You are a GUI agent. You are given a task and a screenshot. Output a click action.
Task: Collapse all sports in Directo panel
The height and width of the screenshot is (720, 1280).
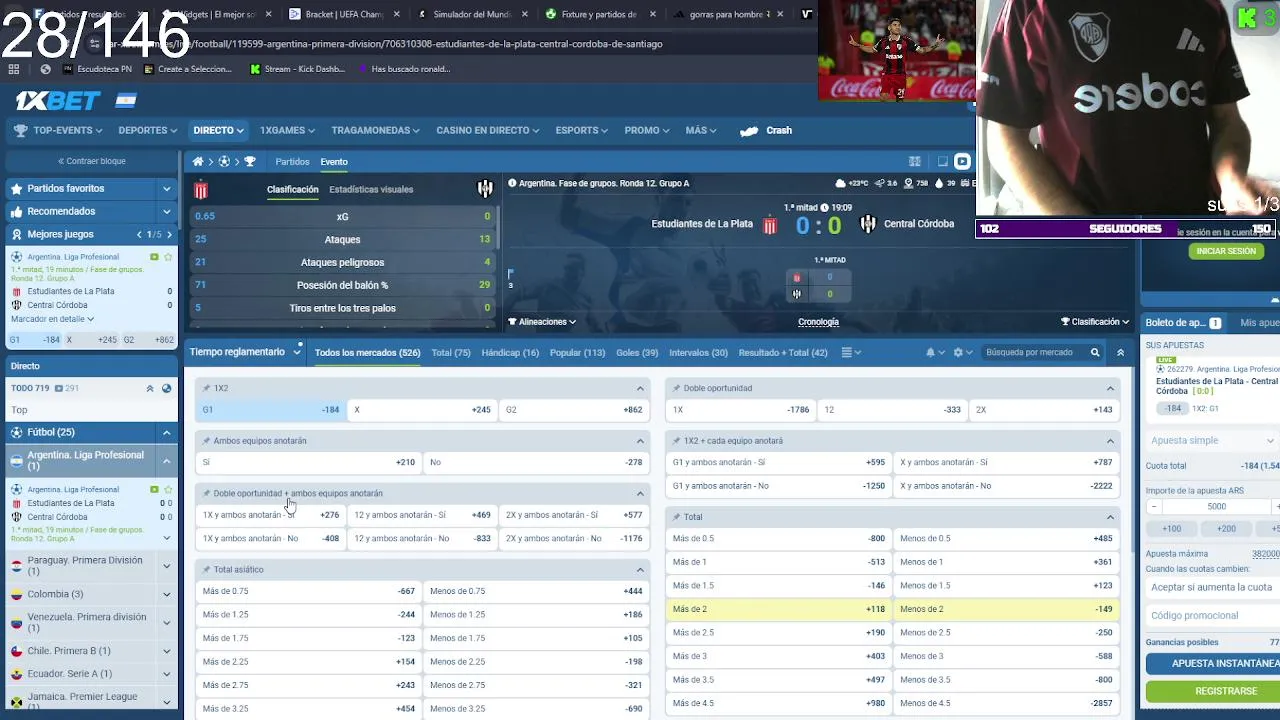[x=150, y=388]
